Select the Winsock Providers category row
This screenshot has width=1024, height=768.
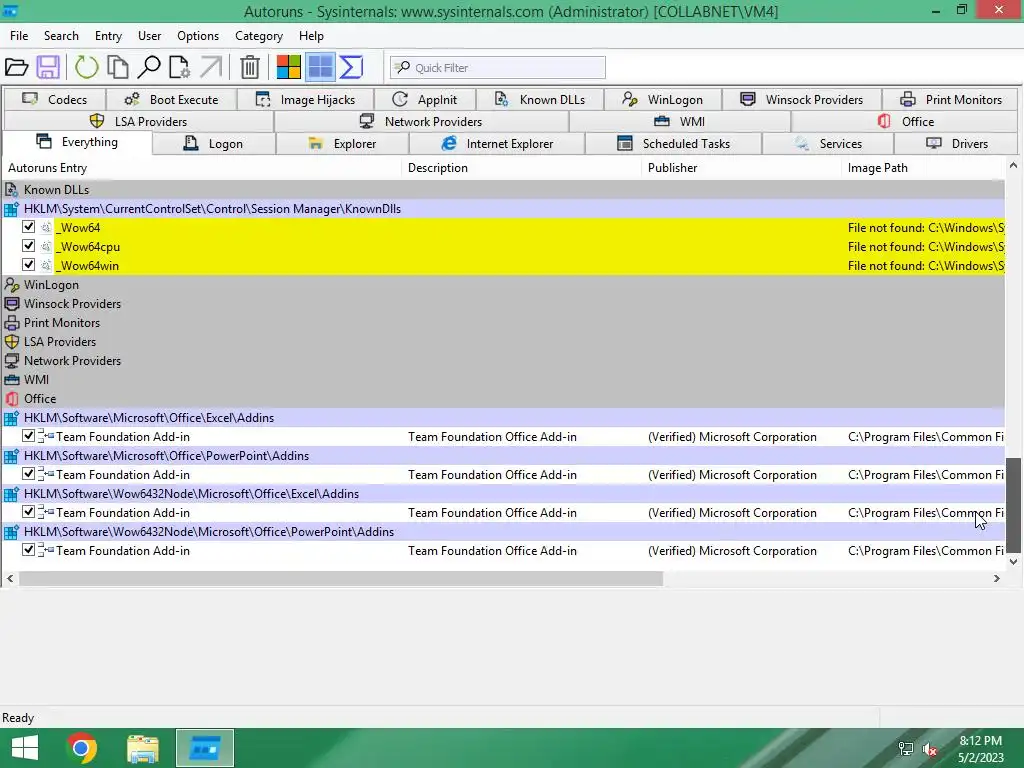coord(503,304)
